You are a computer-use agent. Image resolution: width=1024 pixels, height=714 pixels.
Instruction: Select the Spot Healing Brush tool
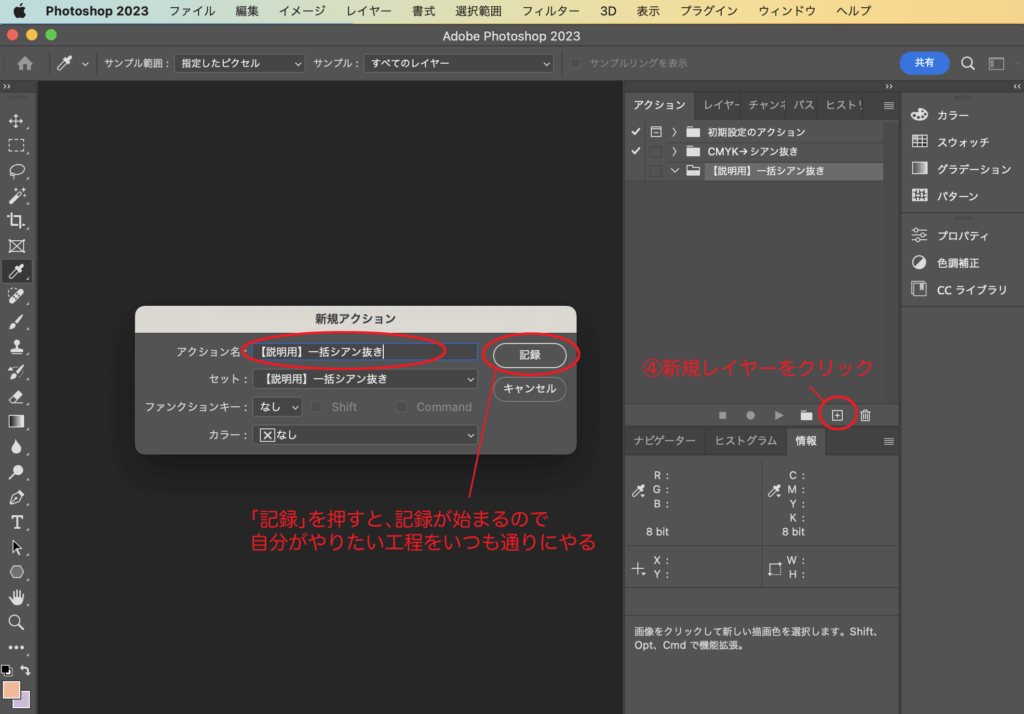[16, 297]
